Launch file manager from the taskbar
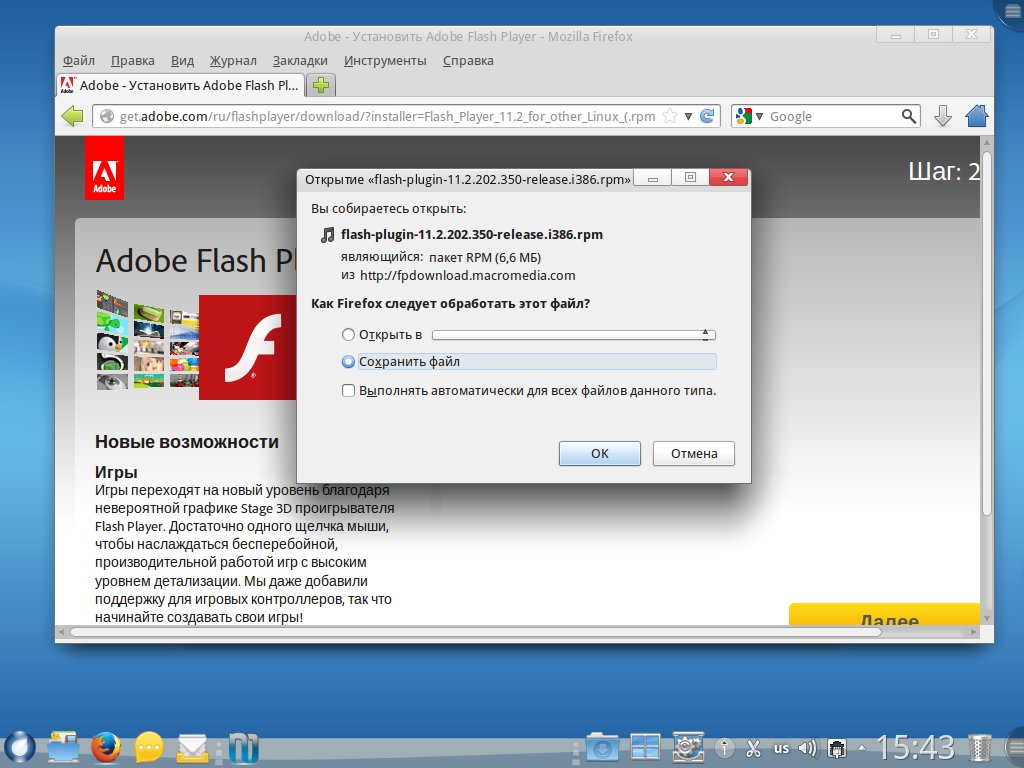 (63, 746)
